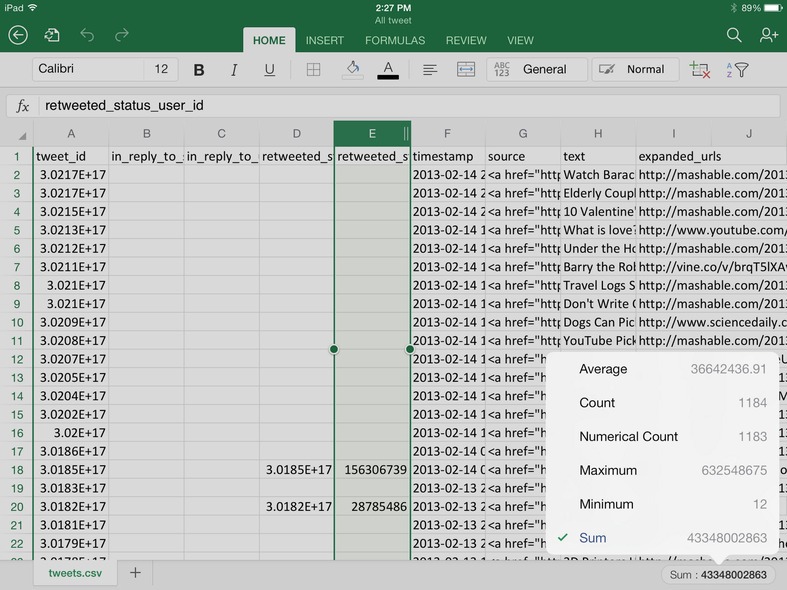The image size is (787, 590).
Task: Open the Normal cell styles dropdown
Action: pyautogui.click(x=634, y=70)
